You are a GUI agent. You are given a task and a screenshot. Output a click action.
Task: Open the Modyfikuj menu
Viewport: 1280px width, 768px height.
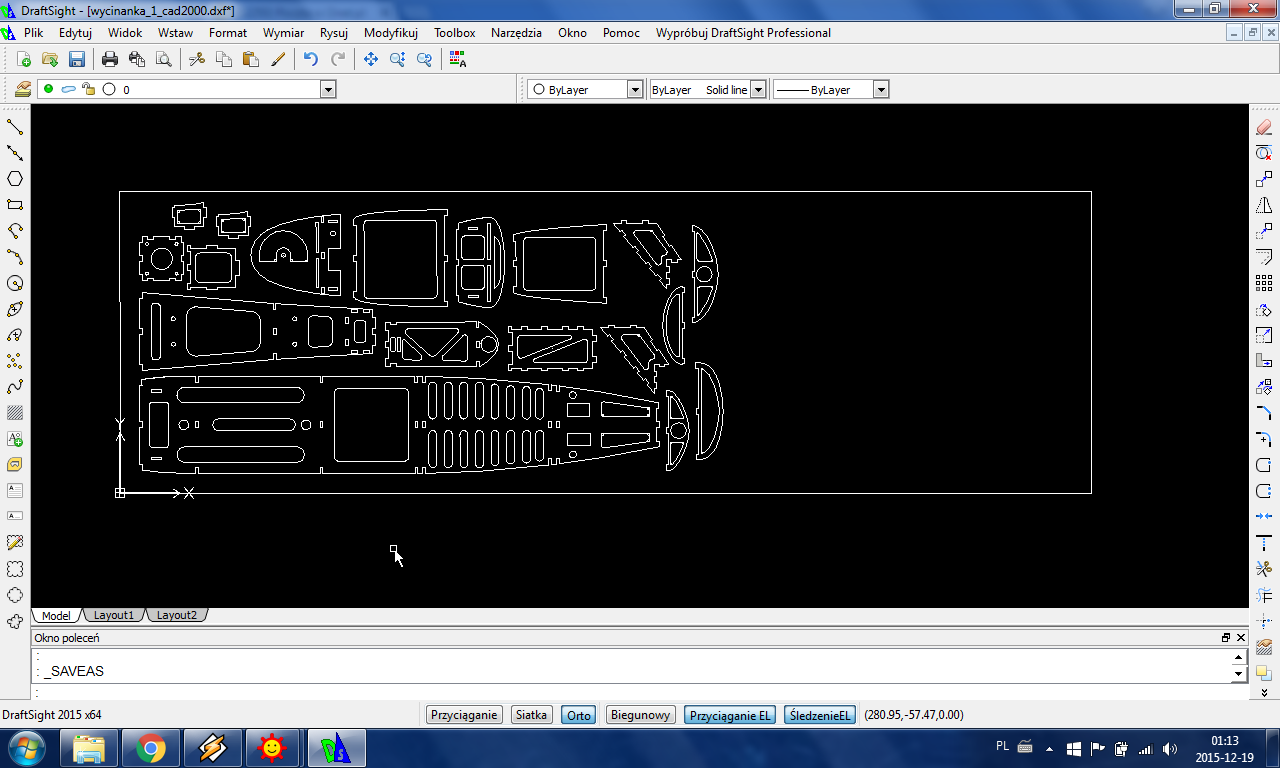[390, 33]
